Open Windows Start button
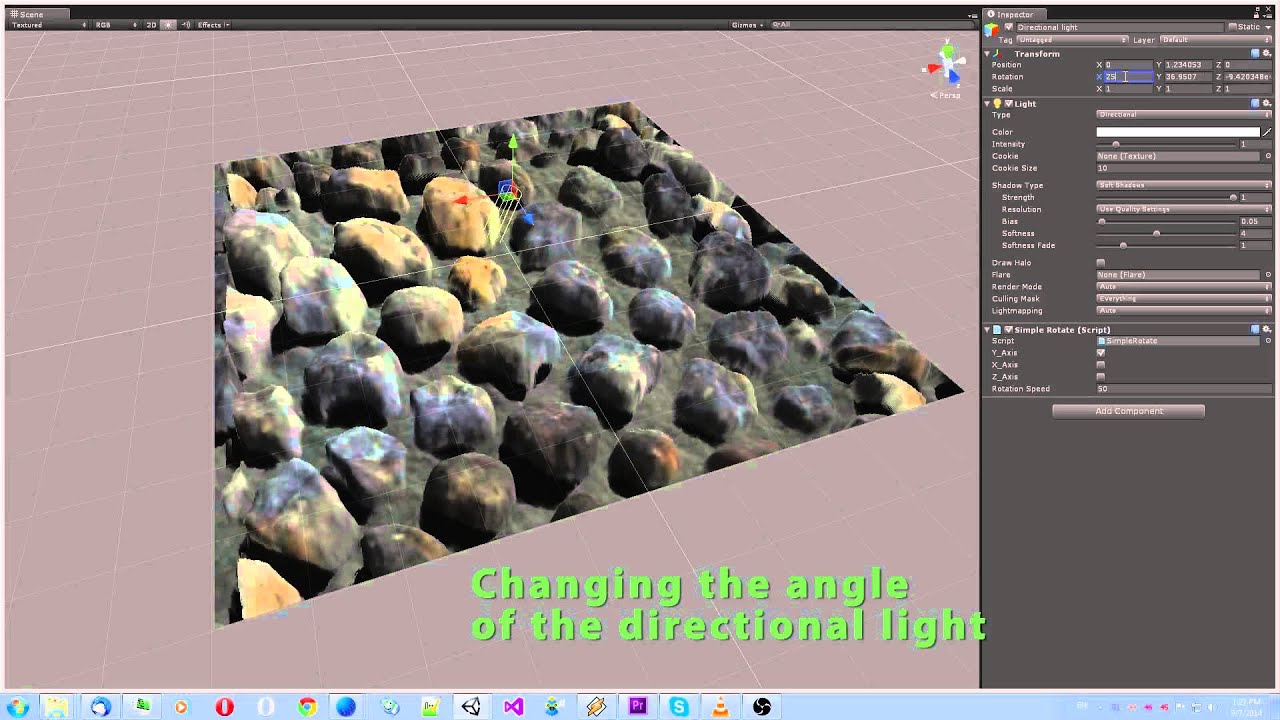This screenshot has height=720, width=1280. pyautogui.click(x=17, y=707)
